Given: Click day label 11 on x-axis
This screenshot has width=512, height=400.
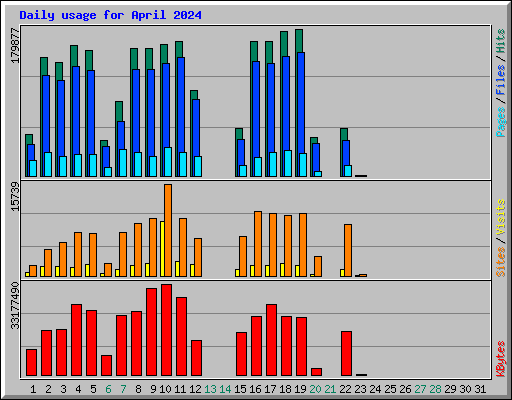Looking at the screenshot, I should [180, 389].
